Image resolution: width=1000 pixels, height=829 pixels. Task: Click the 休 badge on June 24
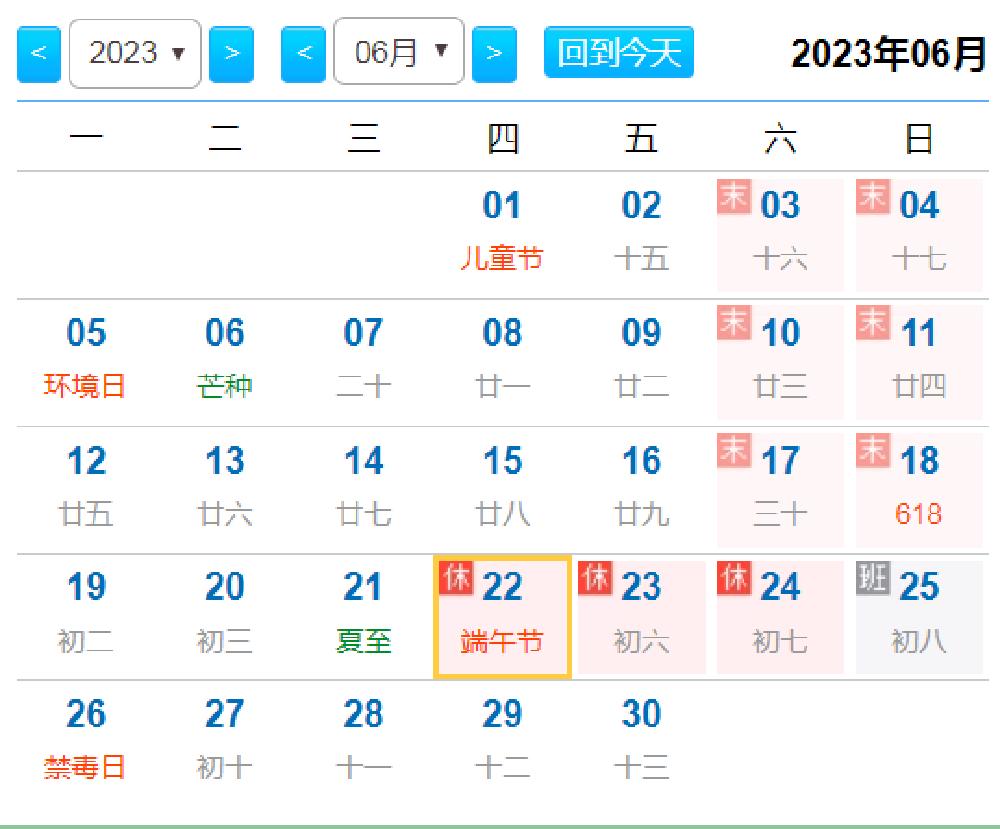point(733,578)
